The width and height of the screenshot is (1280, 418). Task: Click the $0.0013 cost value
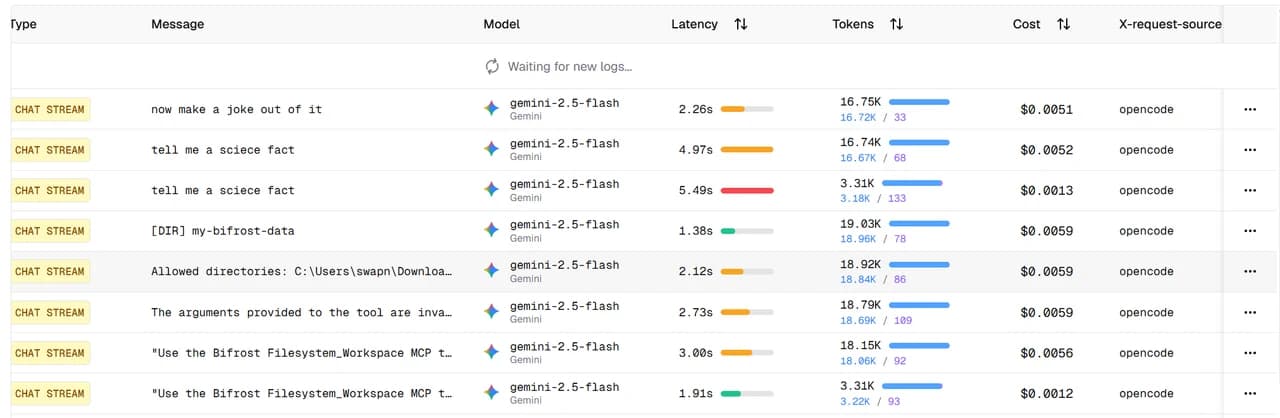(x=1046, y=190)
